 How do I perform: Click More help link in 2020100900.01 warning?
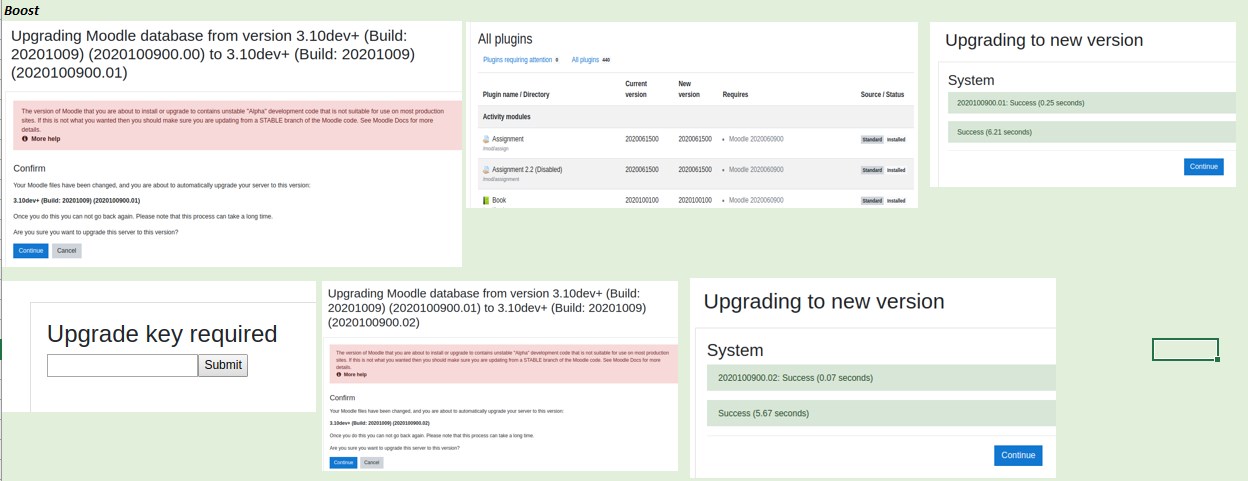[x=45, y=139]
